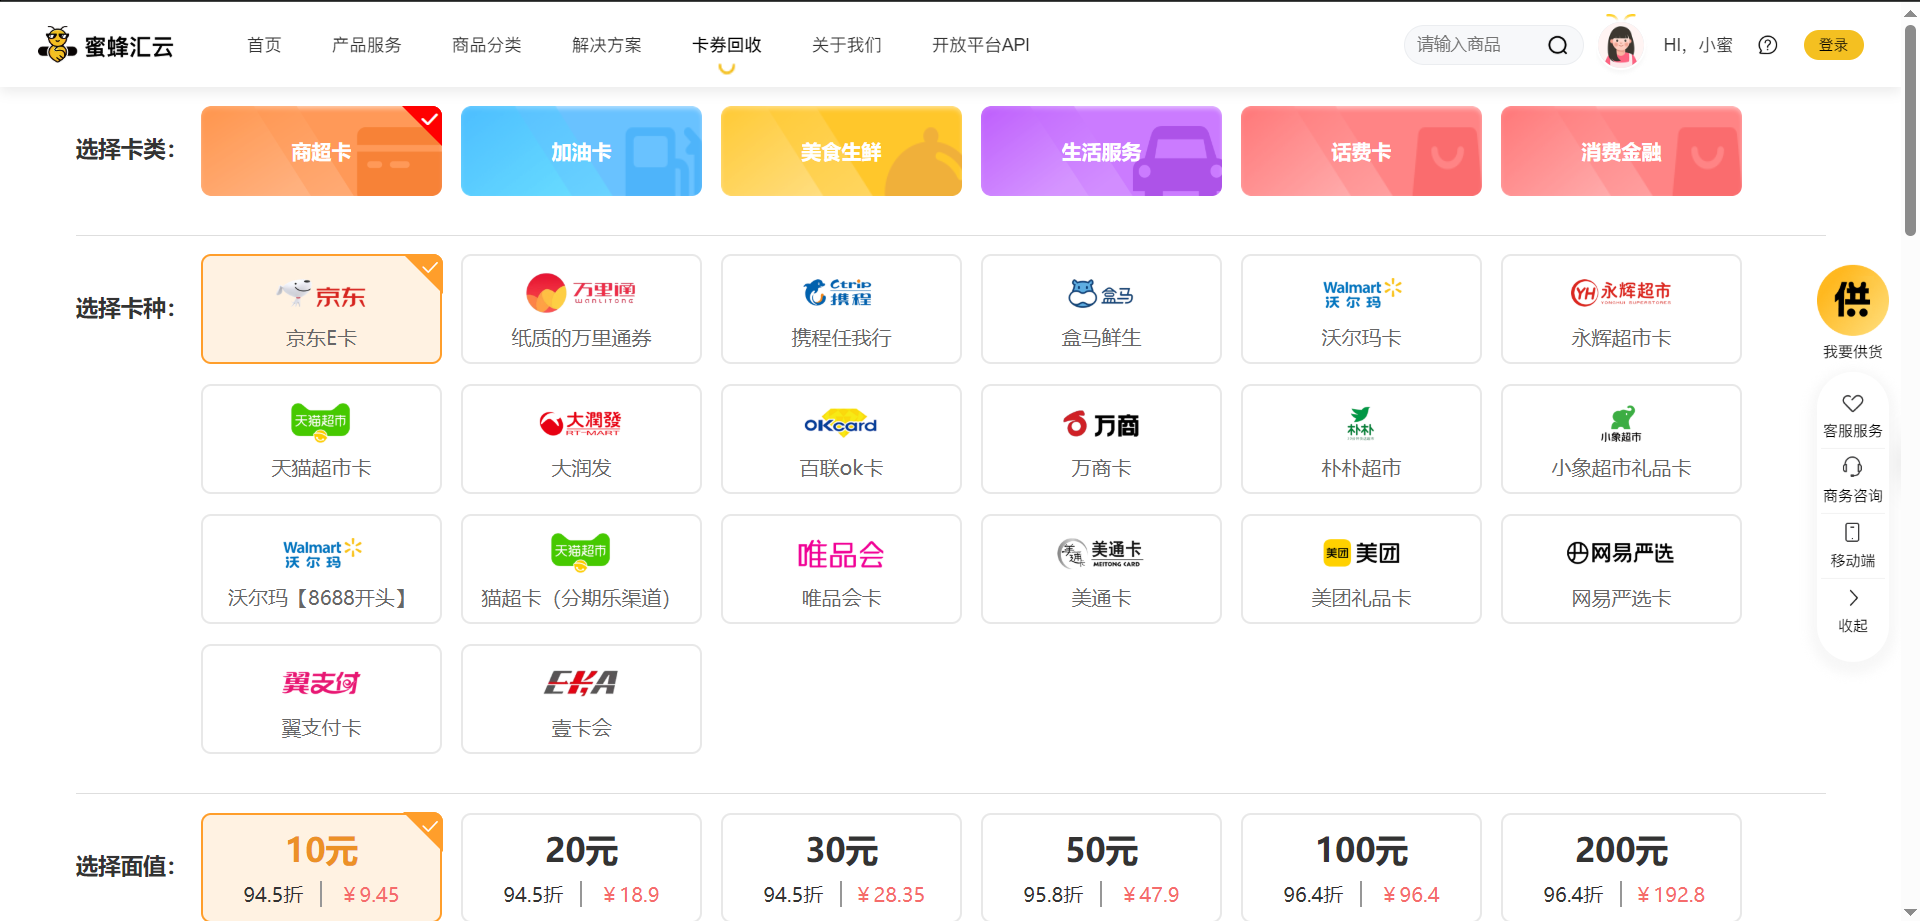Collapse the sidebar with 收起 arrow
The height and width of the screenshot is (921, 1920).
1852,598
